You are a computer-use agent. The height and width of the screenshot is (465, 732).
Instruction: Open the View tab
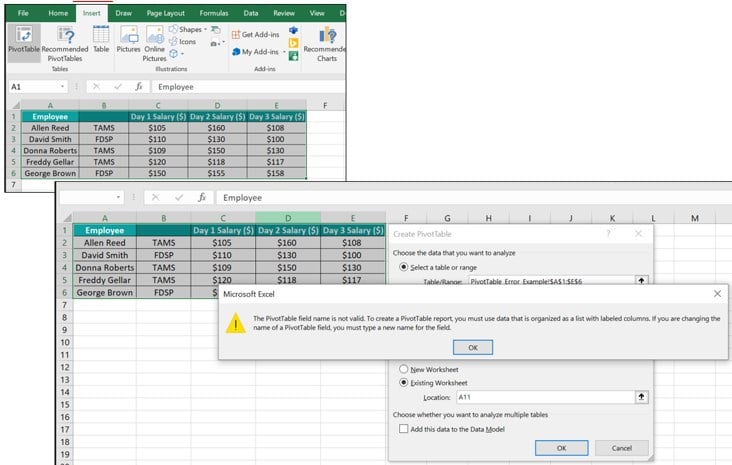[317, 13]
